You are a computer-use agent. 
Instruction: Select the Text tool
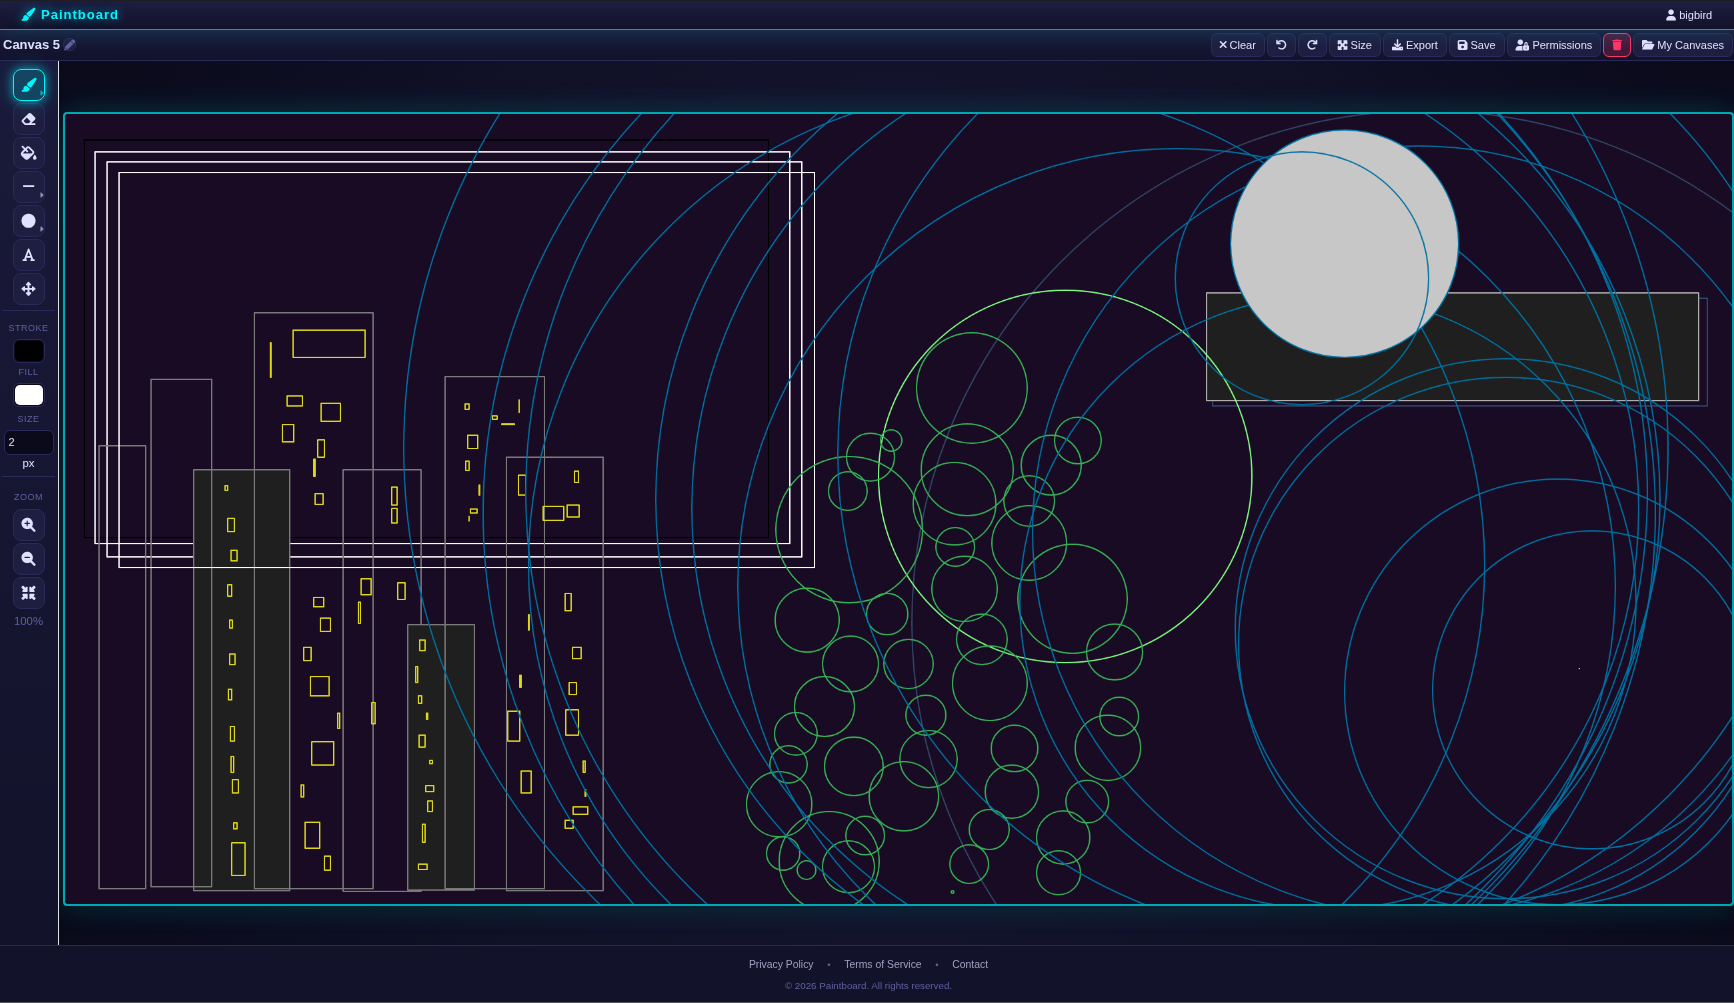click(28, 255)
